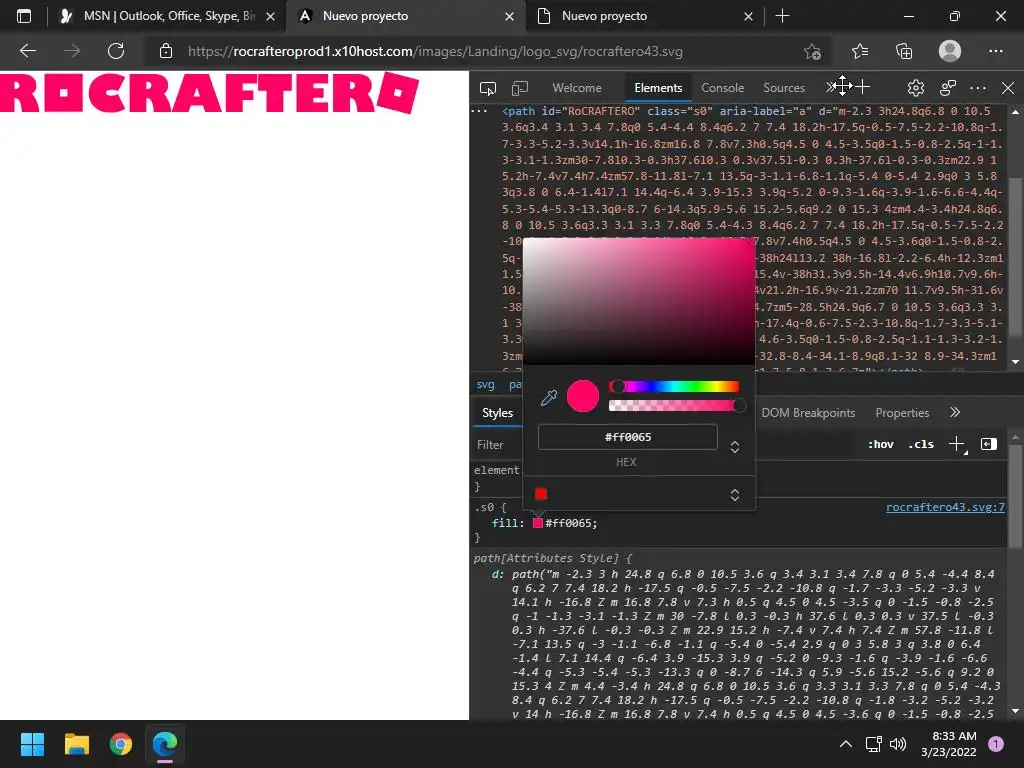Viewport: 1024px width, 768px height.
Task: Open the volume control
Action: (x=899, y=744)
